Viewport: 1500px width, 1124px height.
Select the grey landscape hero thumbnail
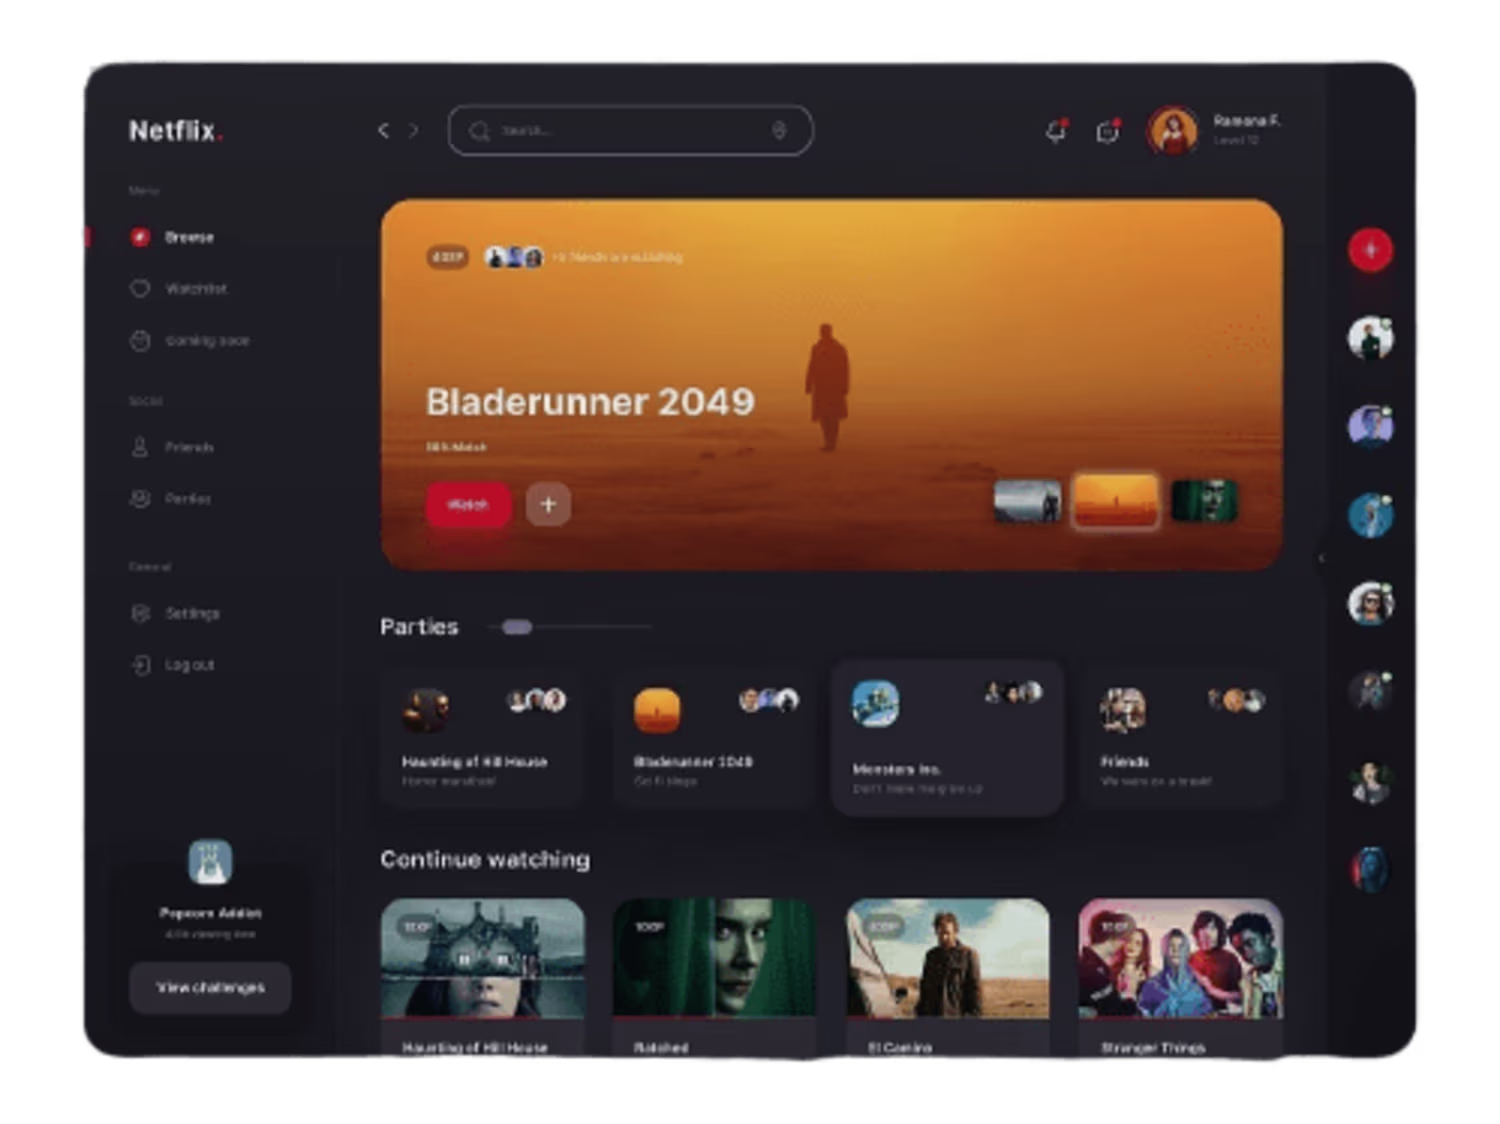[1027, 501]
